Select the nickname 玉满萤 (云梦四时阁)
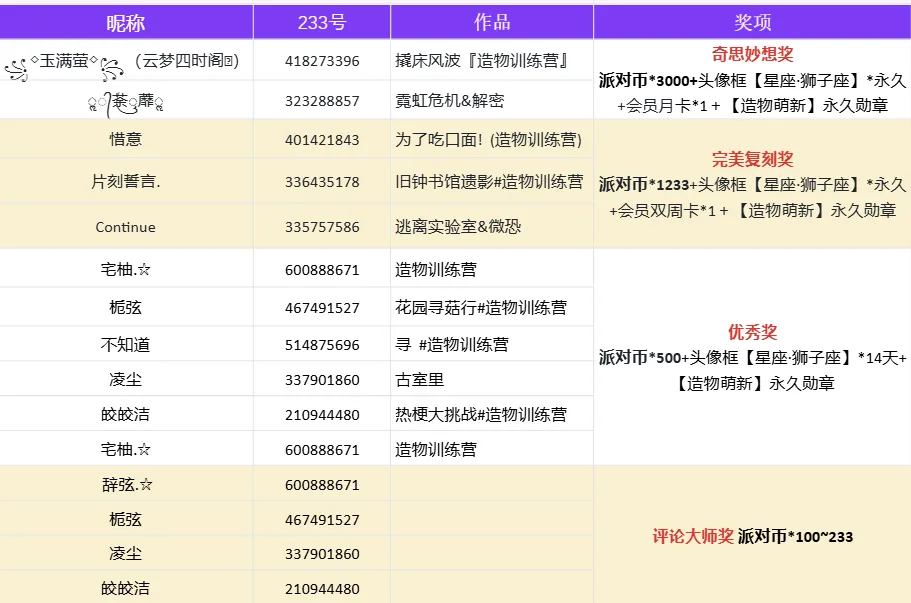Viewport: 911px width, 603px height. [122, 64]
